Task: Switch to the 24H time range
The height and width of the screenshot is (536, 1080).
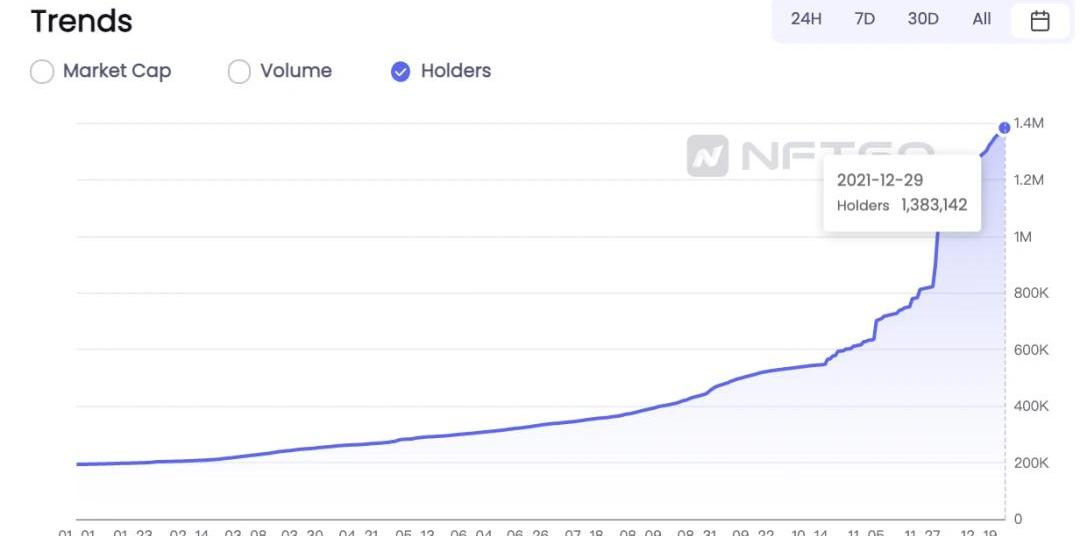Action: (806, 19)
